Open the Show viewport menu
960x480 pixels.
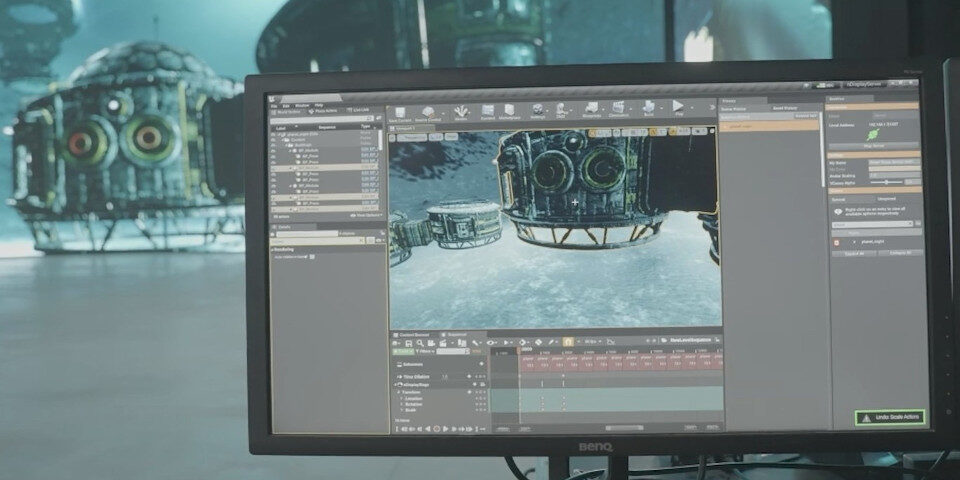pos(451,137)
